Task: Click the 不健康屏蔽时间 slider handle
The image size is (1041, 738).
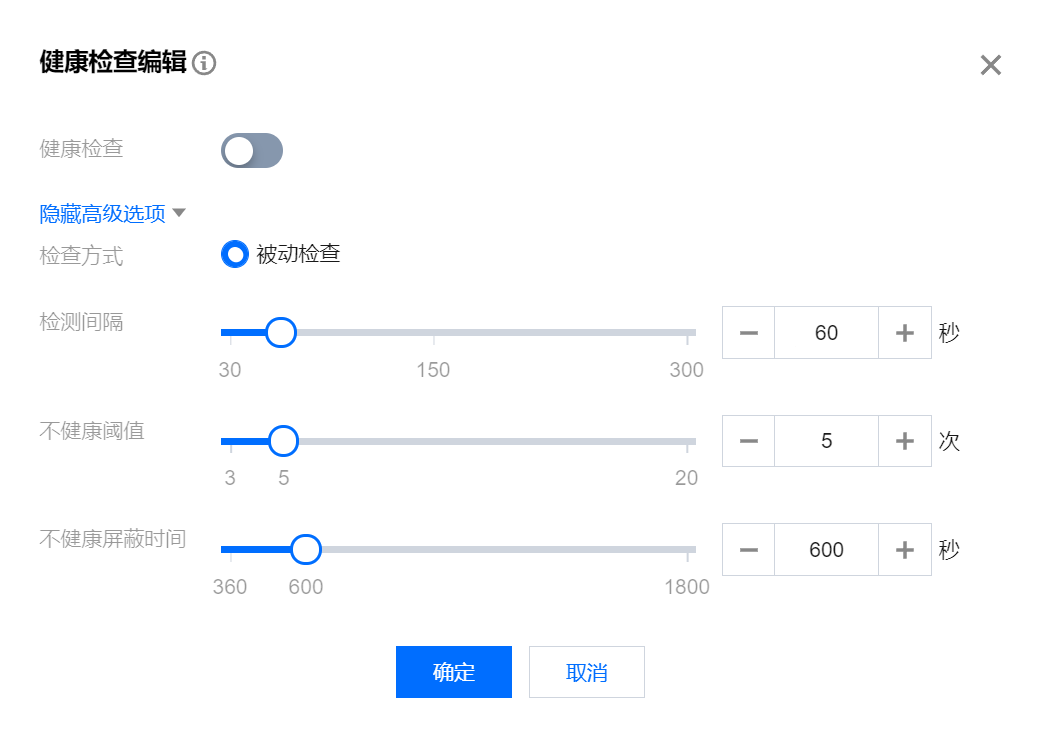Action: pos(306,549)
